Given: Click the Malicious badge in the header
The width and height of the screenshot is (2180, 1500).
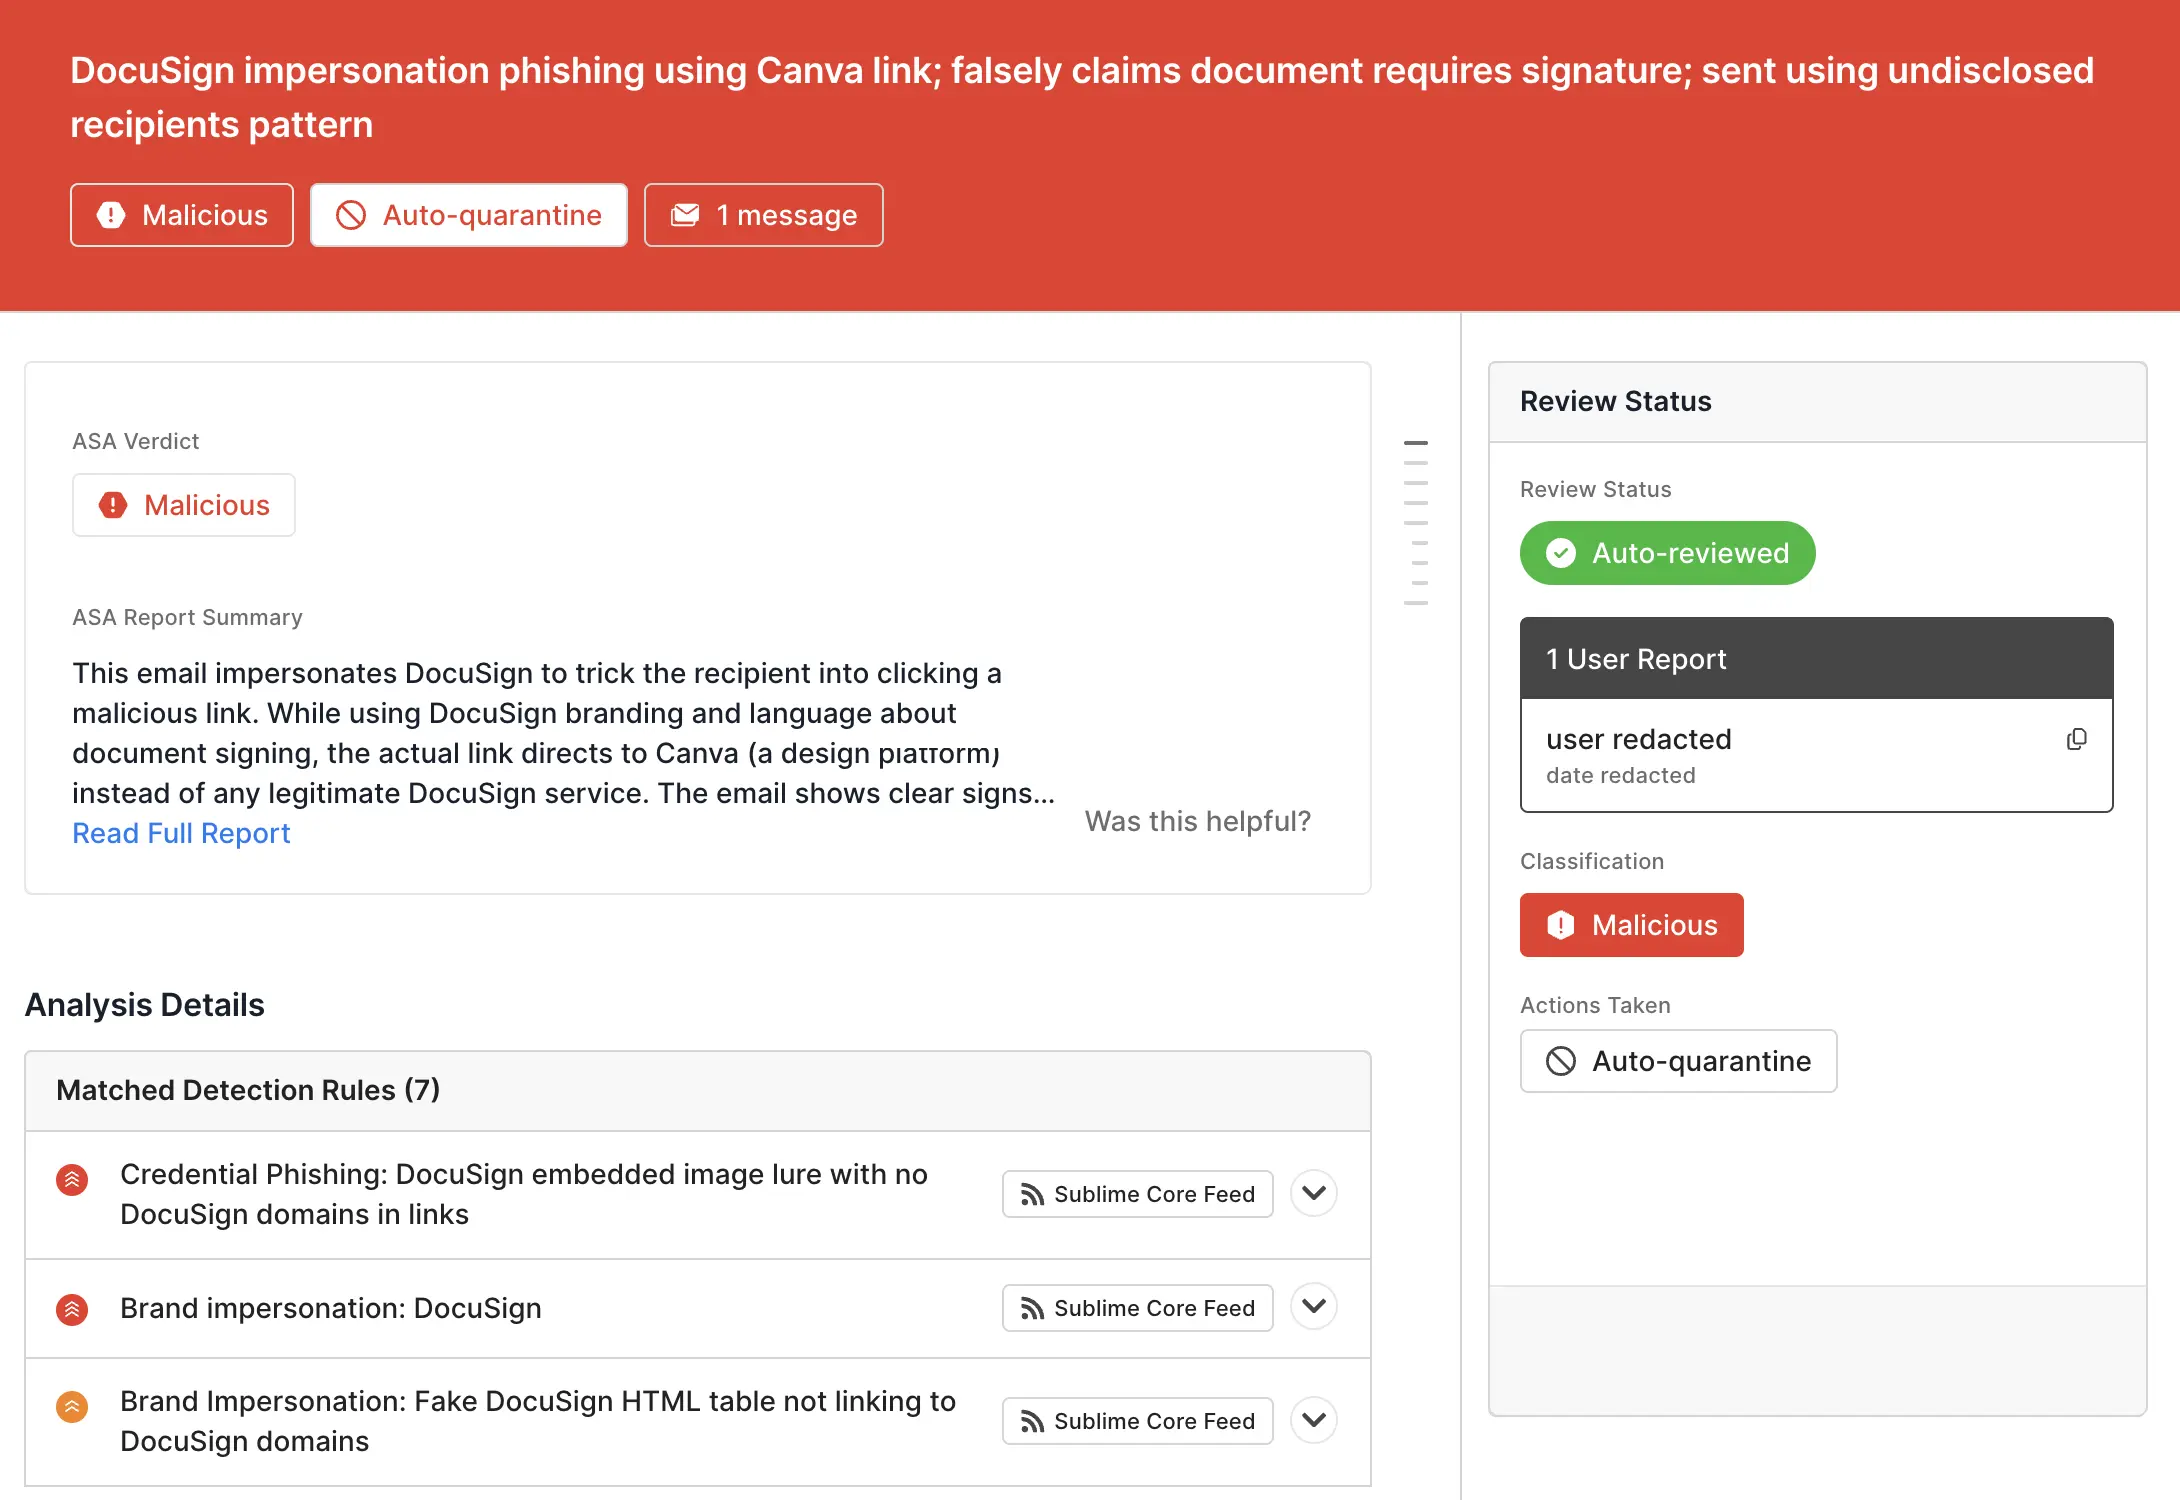Looking at the screenshot, I should pyautogui.click(x=182, y=215).
